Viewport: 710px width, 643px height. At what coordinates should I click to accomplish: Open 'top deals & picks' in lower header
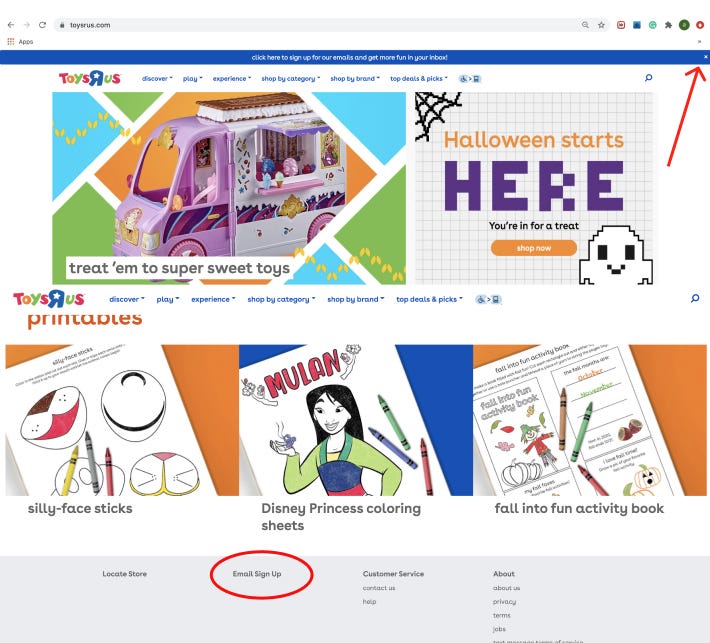pos(429,299)
